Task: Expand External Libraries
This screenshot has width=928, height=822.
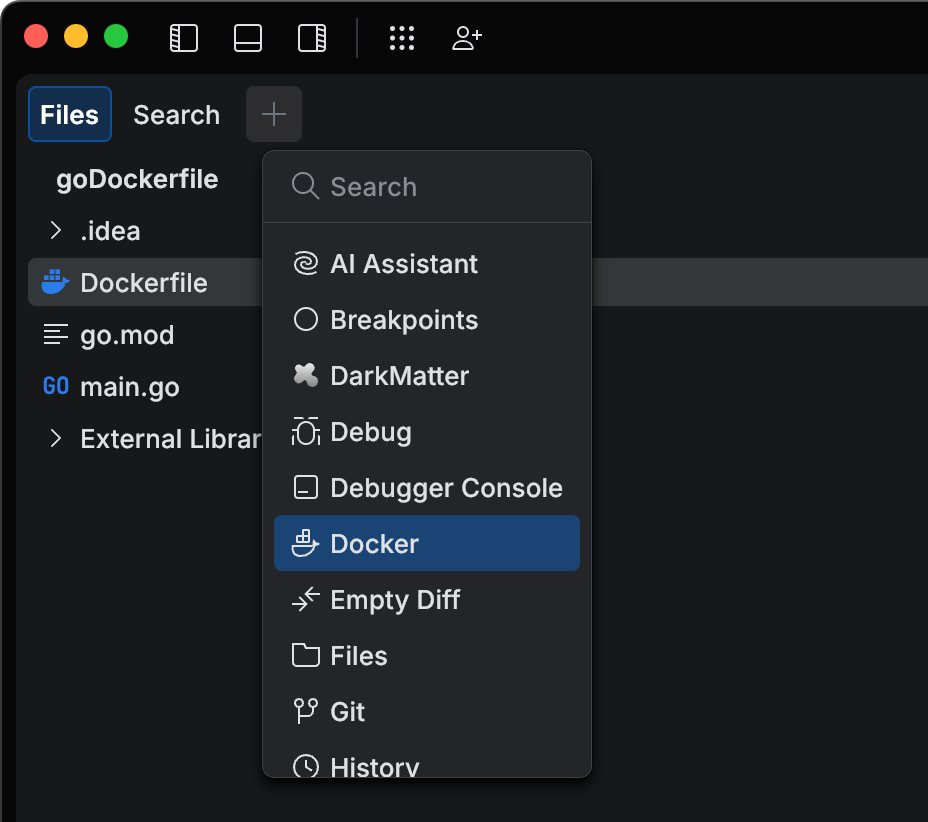Action: [56, 438]
